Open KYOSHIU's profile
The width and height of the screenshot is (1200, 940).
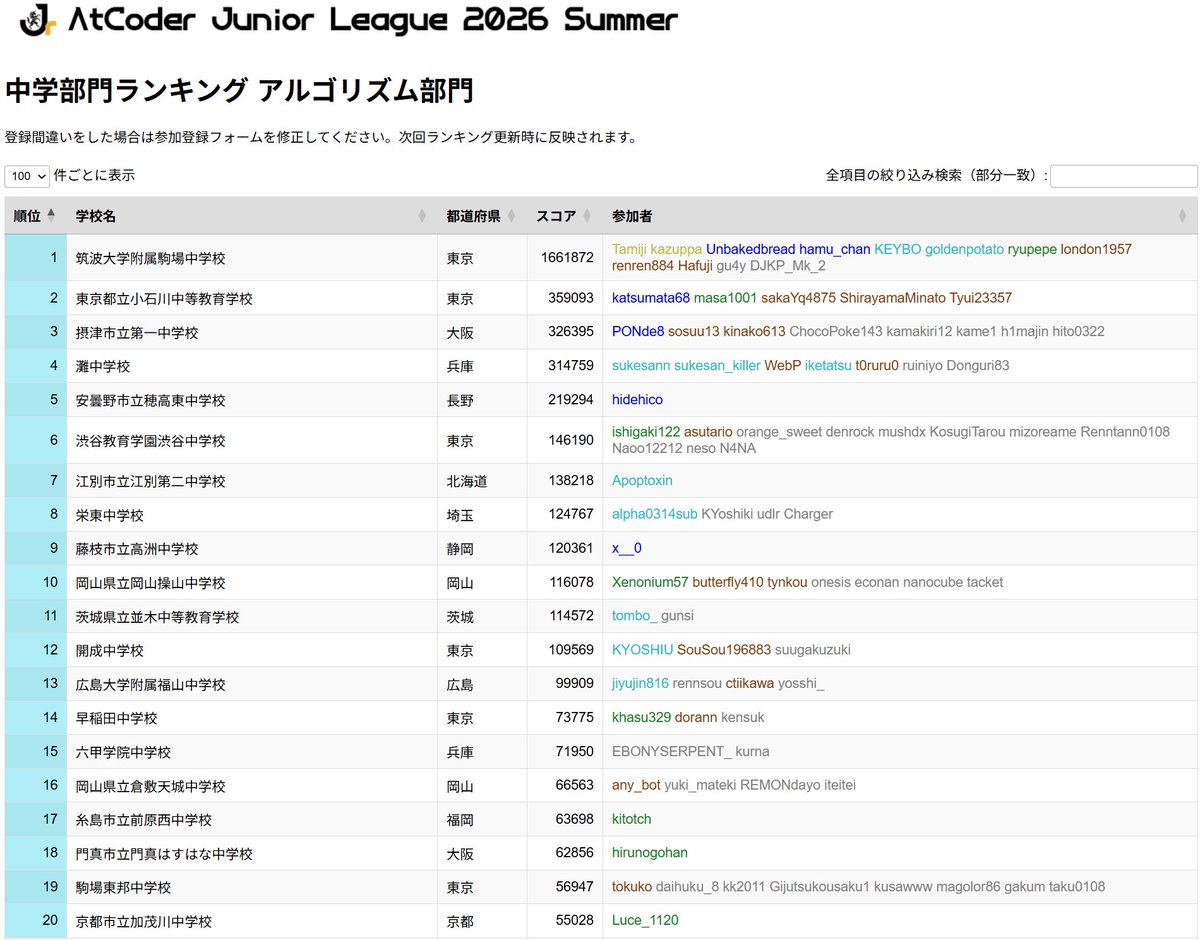tap(643, 650)
